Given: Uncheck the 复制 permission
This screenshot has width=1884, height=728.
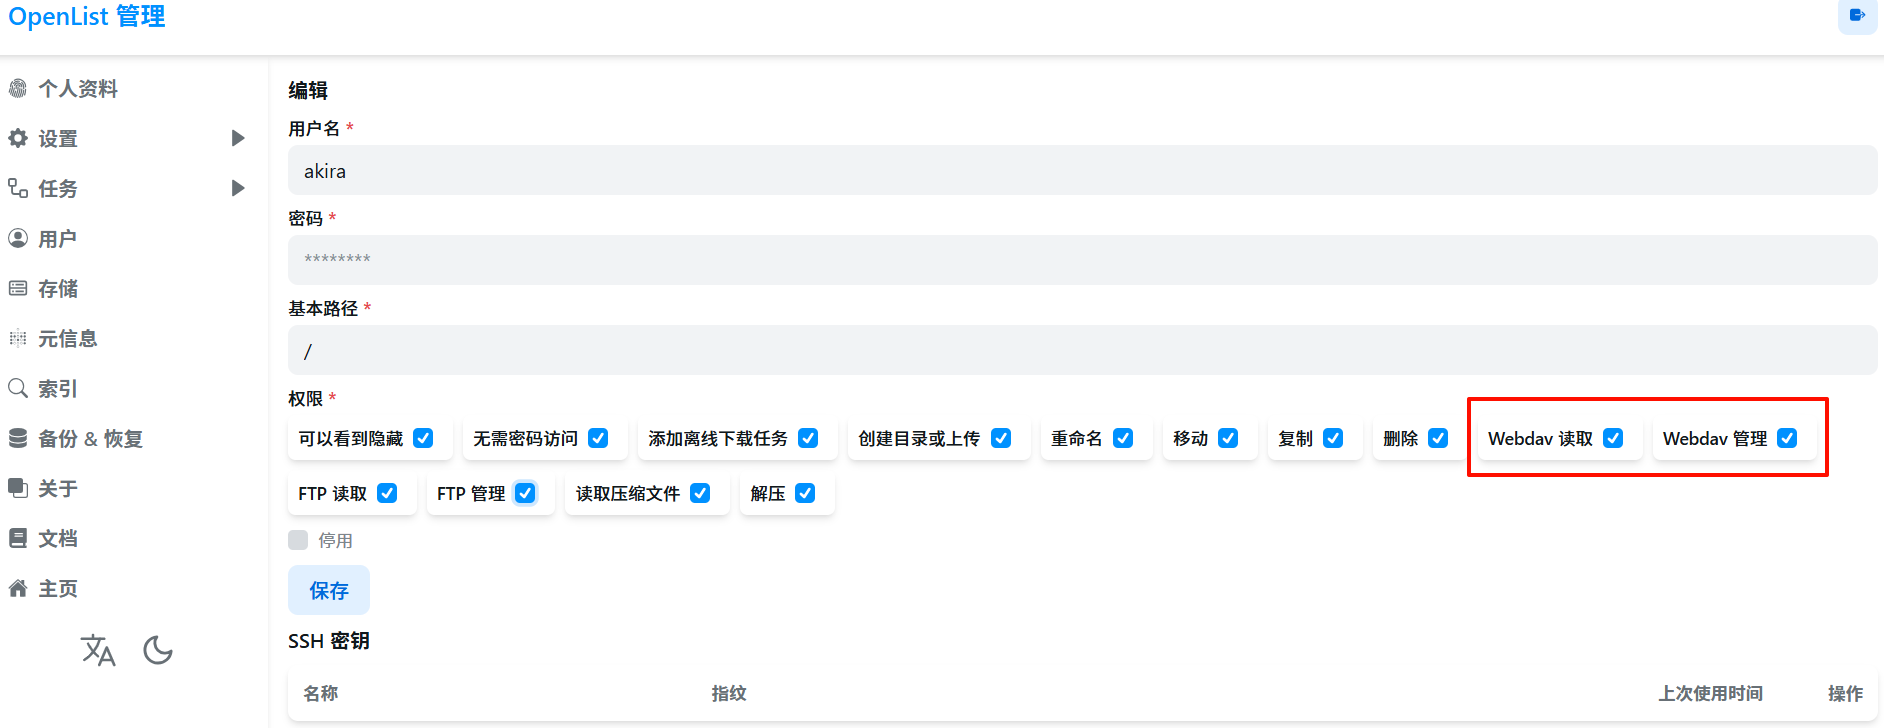Looking at the screenshot, I should 1333,438.
